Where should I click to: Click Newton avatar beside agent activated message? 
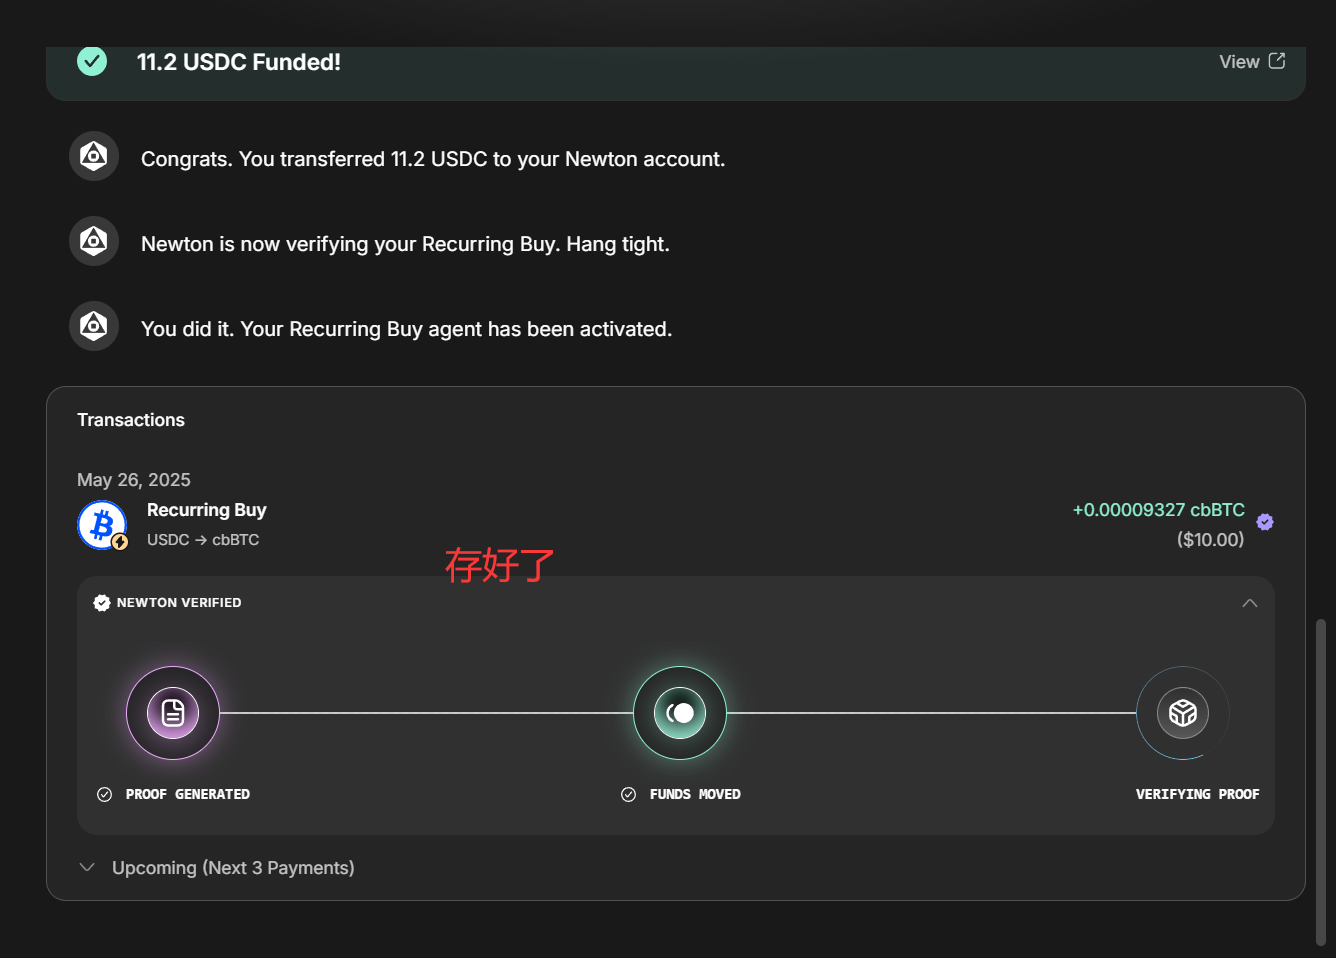click(94, 327)
